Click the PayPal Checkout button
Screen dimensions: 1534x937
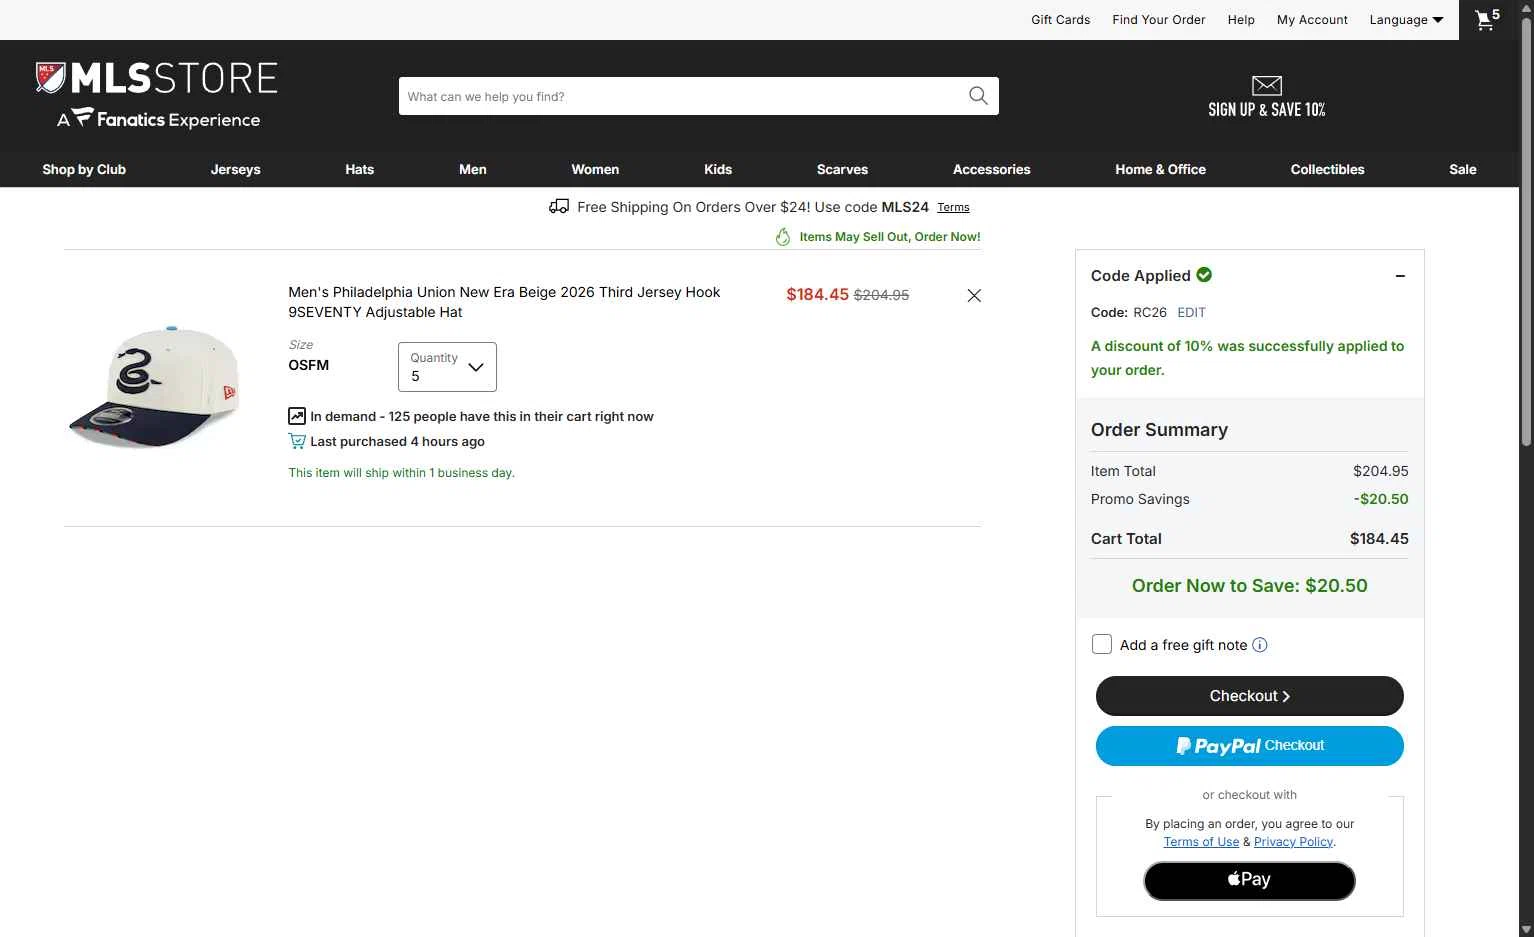point(1250,746)
